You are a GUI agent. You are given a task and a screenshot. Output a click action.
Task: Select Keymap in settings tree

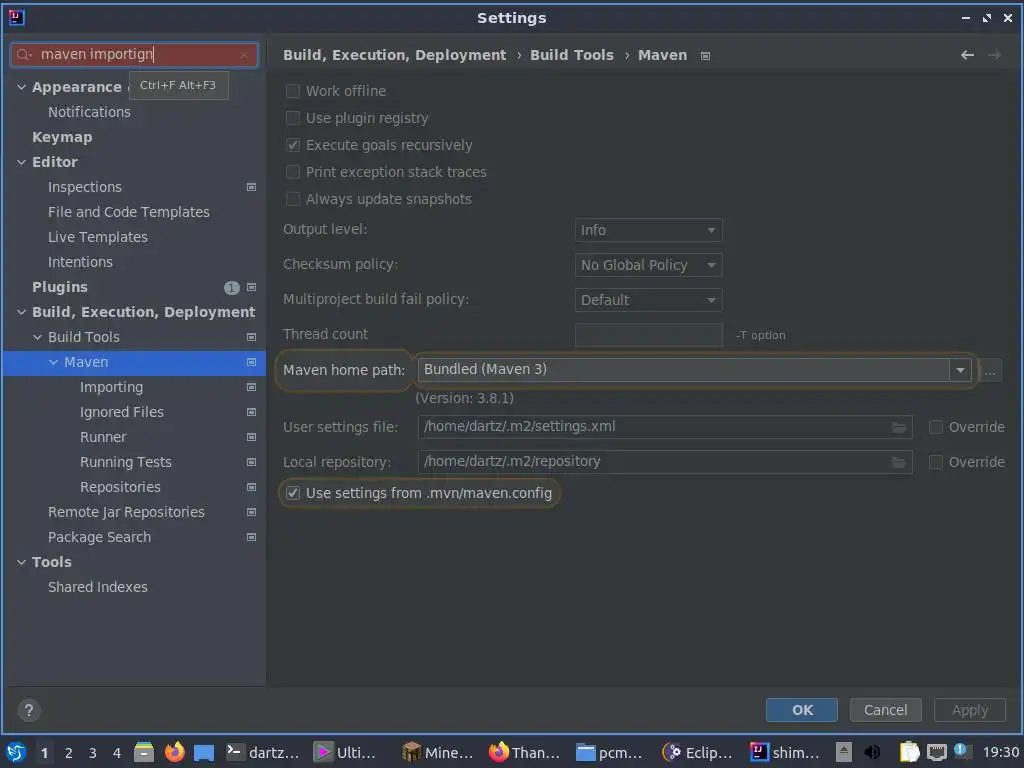coord(62,137)
